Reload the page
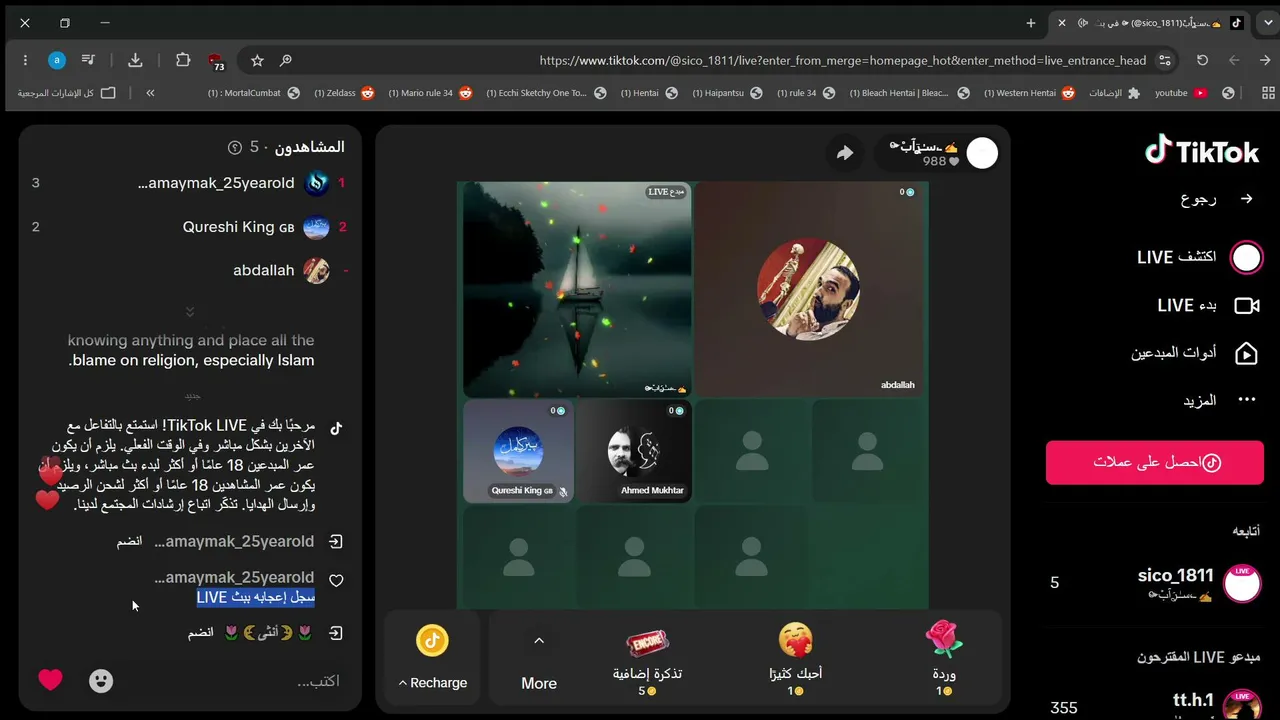 click(1202, 60)
